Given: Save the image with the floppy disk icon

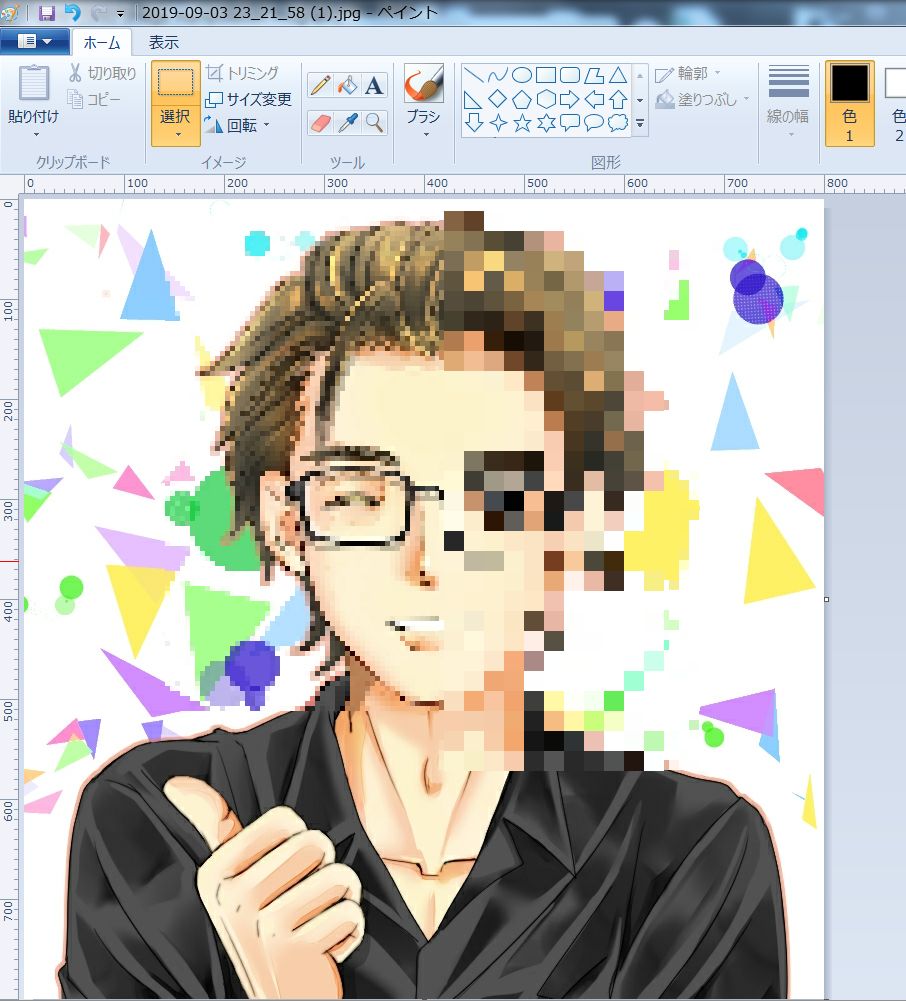Looking at the screenshot, I should tap(47, 13).
